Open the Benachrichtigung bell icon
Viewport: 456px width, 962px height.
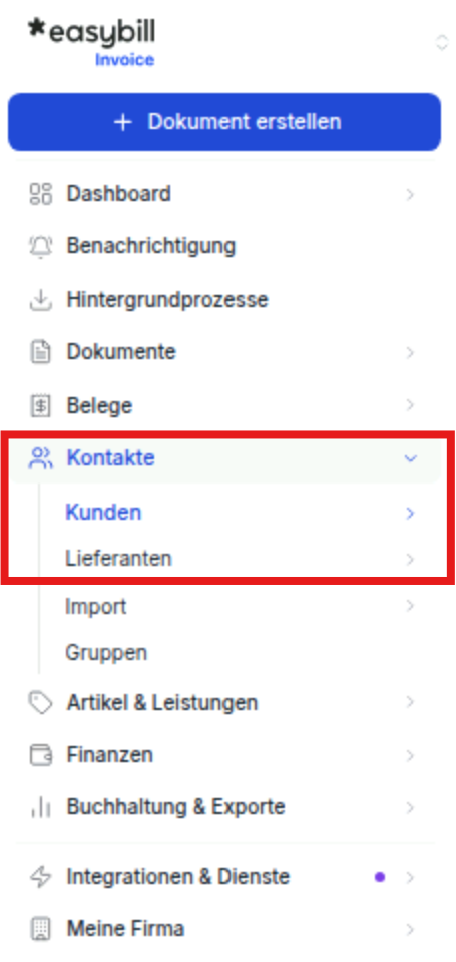(x=41, y=247)
